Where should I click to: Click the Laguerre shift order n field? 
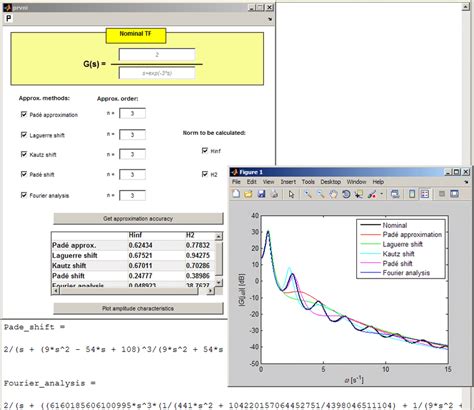(x=132, y=135)
